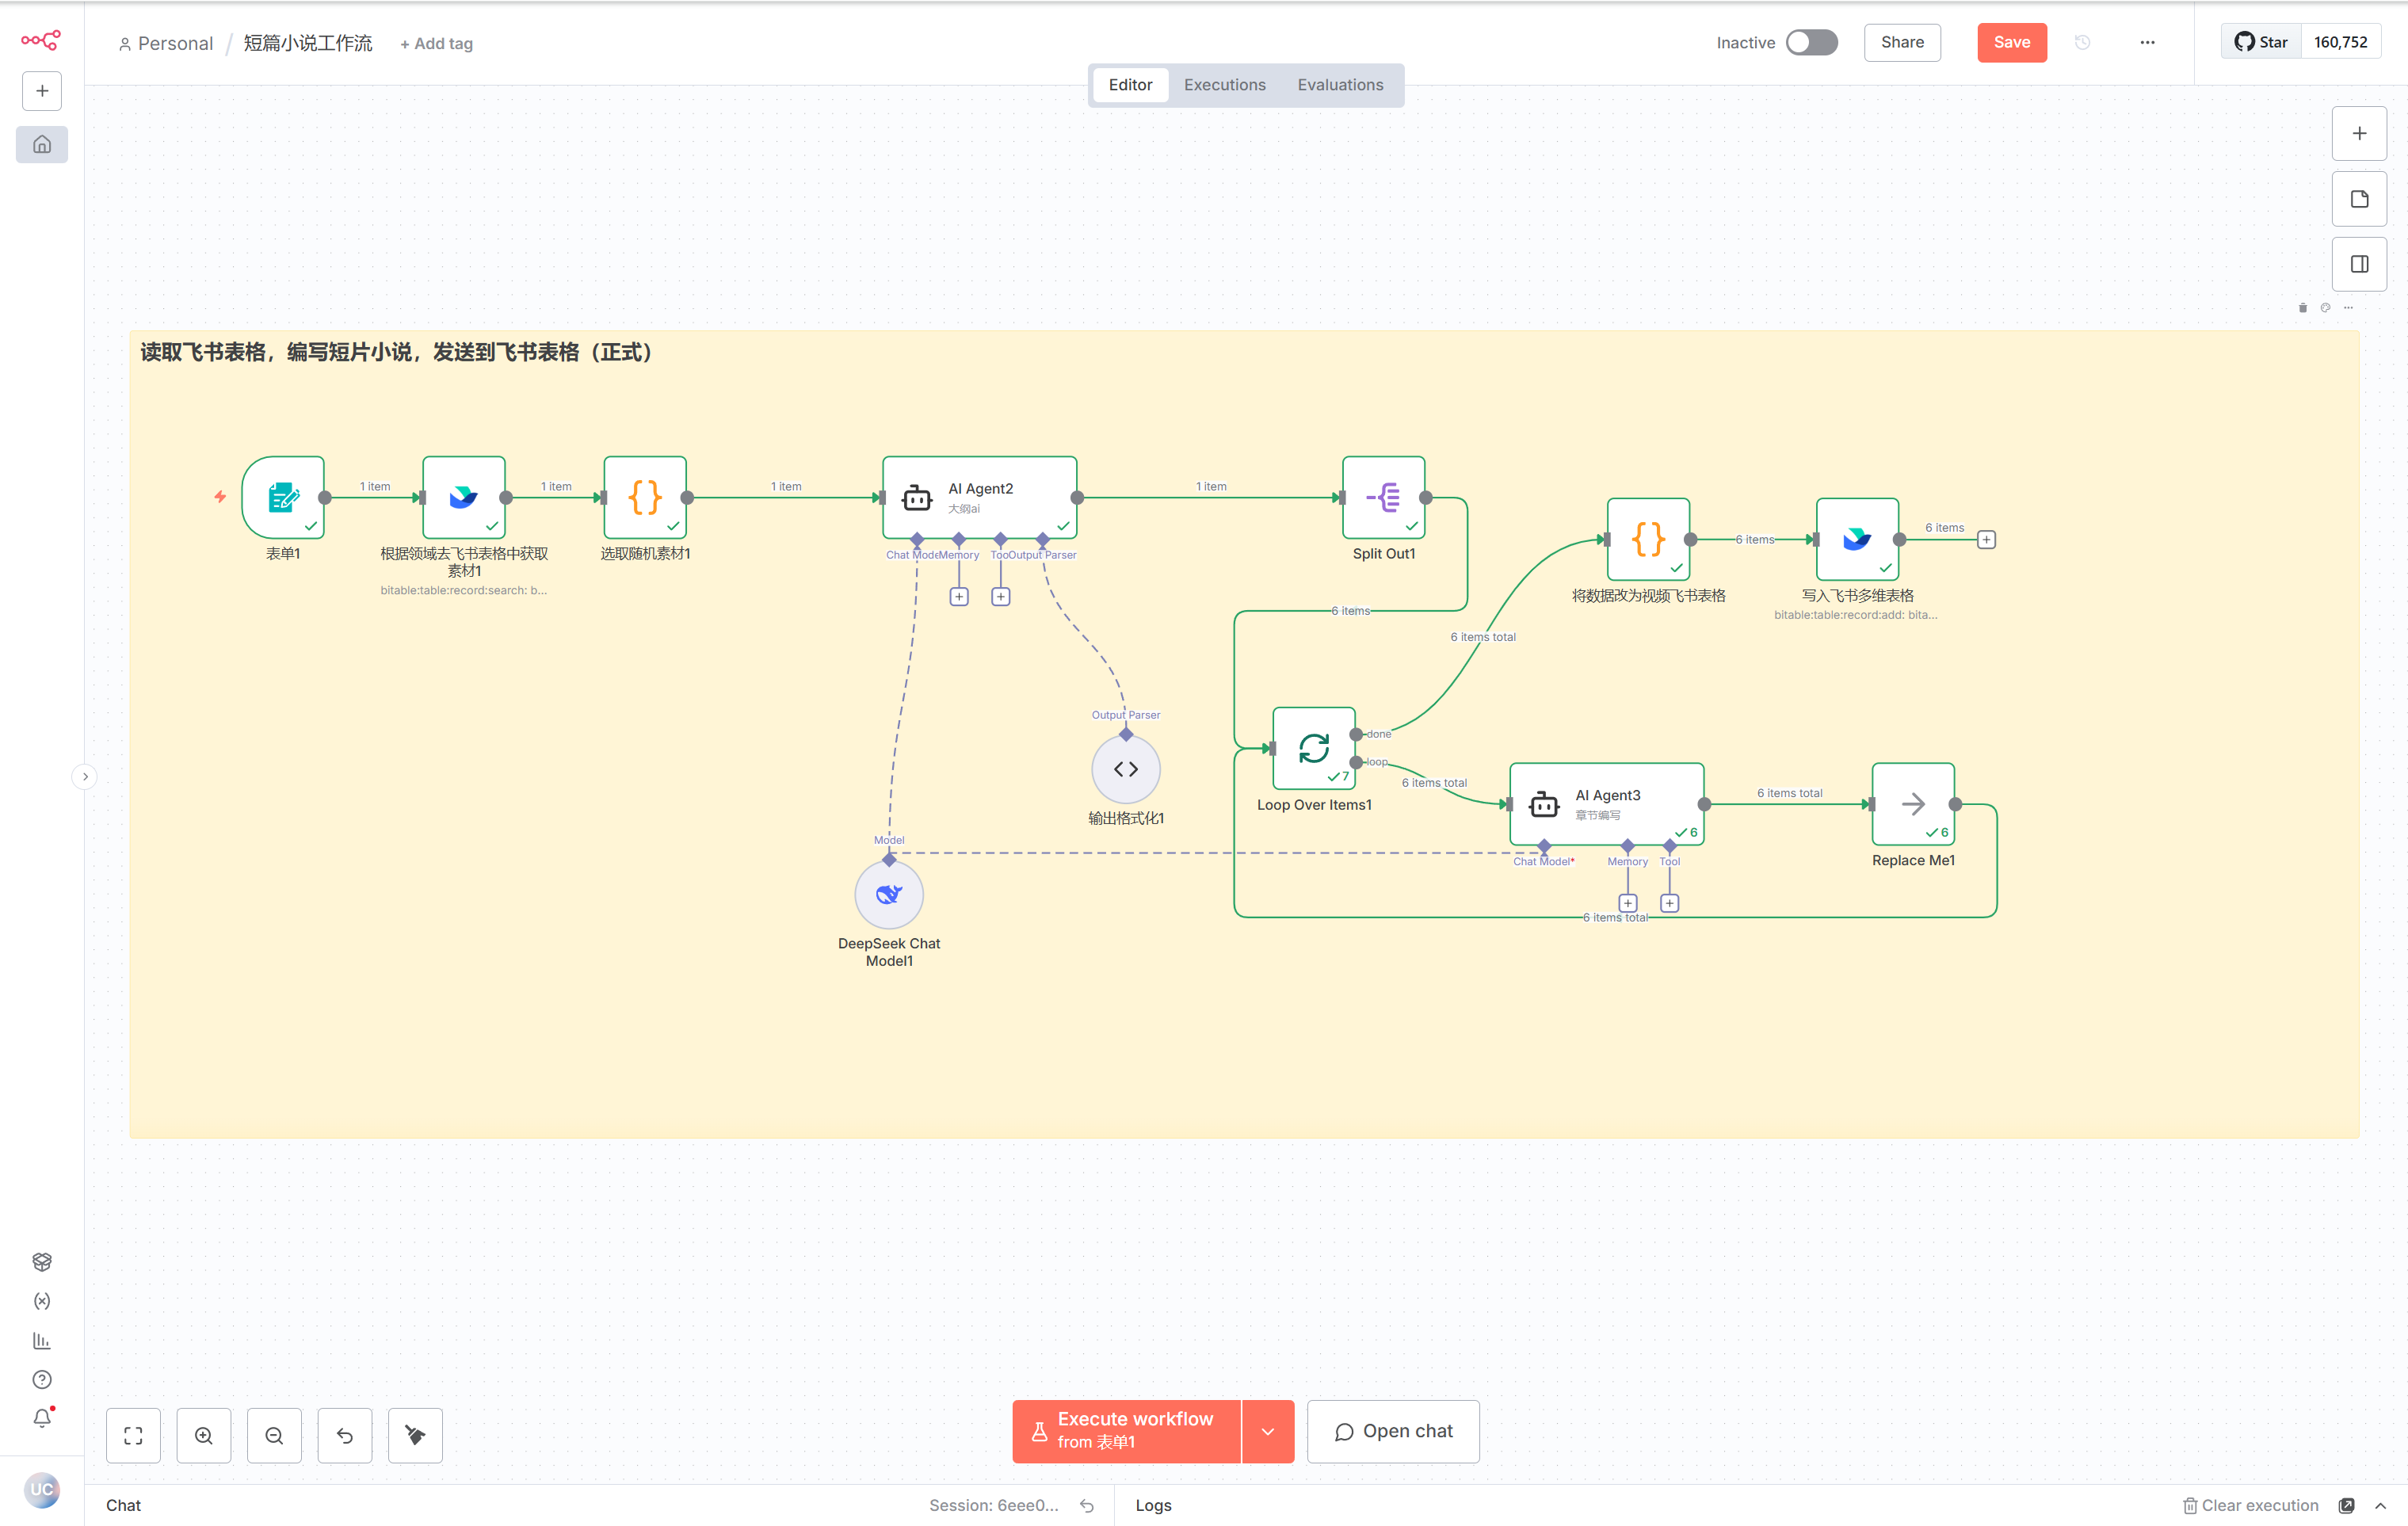The image size is (2408, 1526).
Task: Switch to the Evaluations tab
Action: coord(1339,85)
